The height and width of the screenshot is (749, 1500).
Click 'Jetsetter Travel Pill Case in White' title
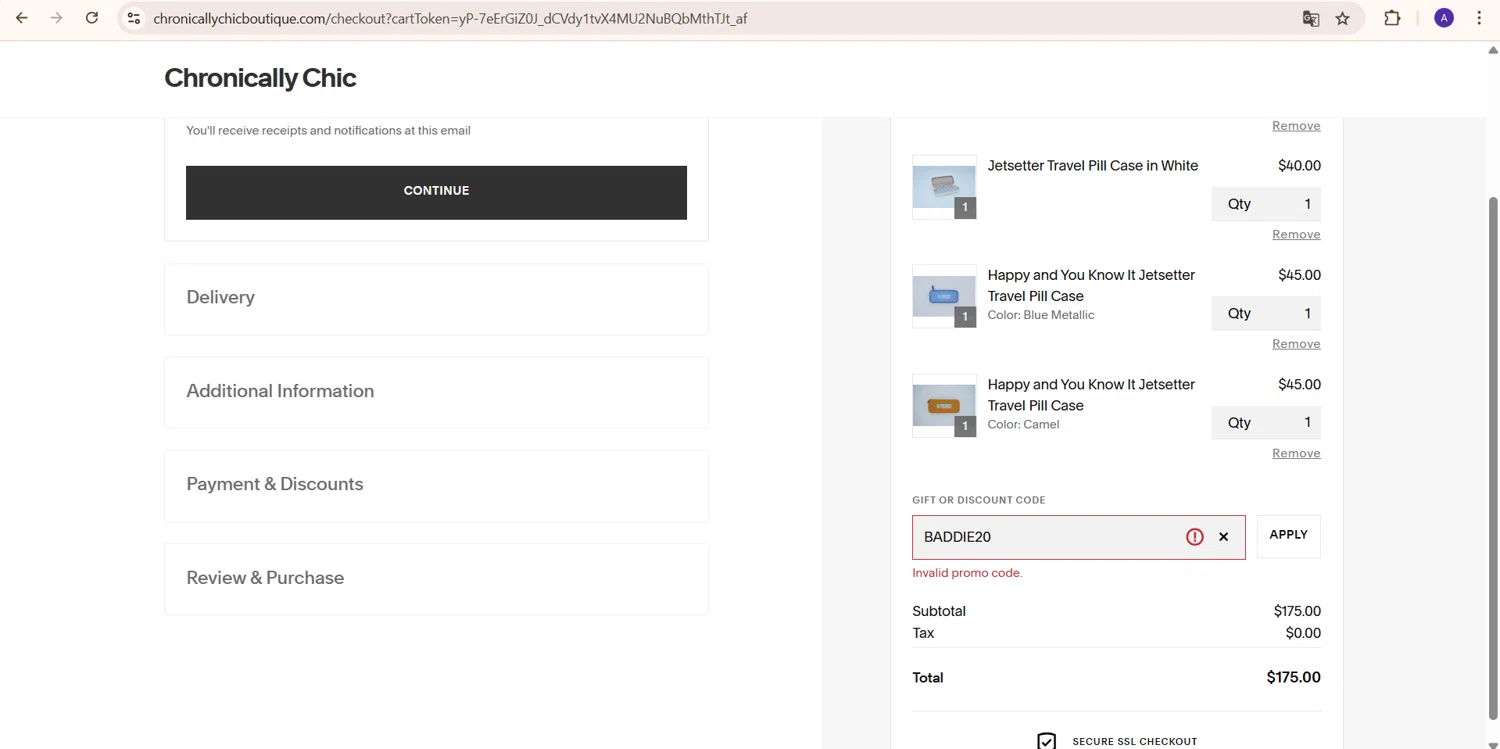pyautogui.click(x=1092, y=166)
